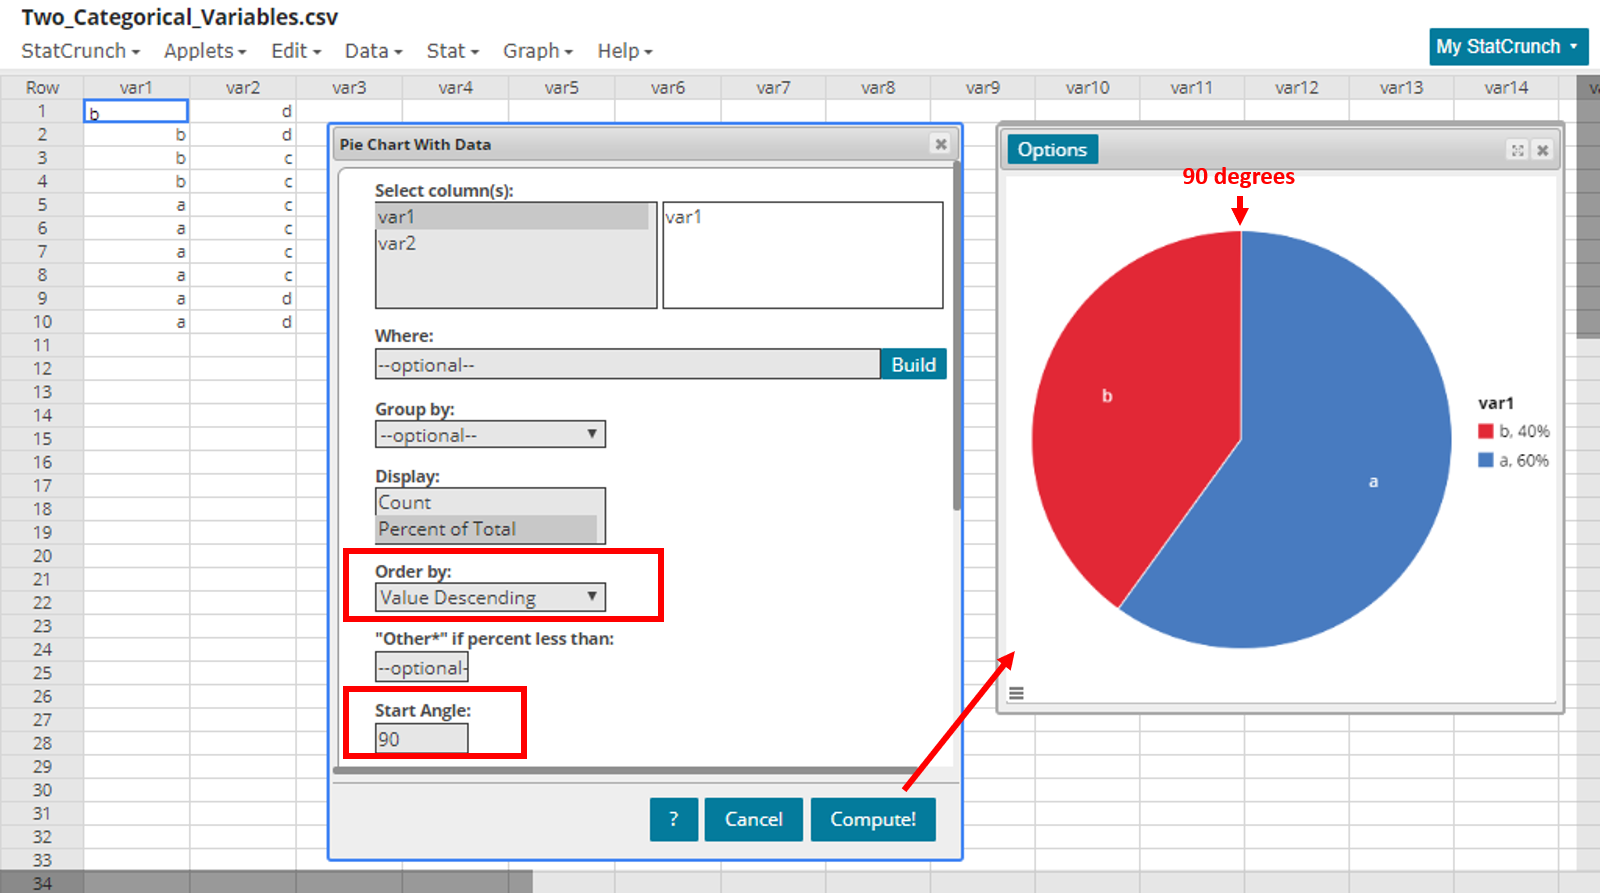Expand the Order by Value Descending dropdown

tap(490, 597)
